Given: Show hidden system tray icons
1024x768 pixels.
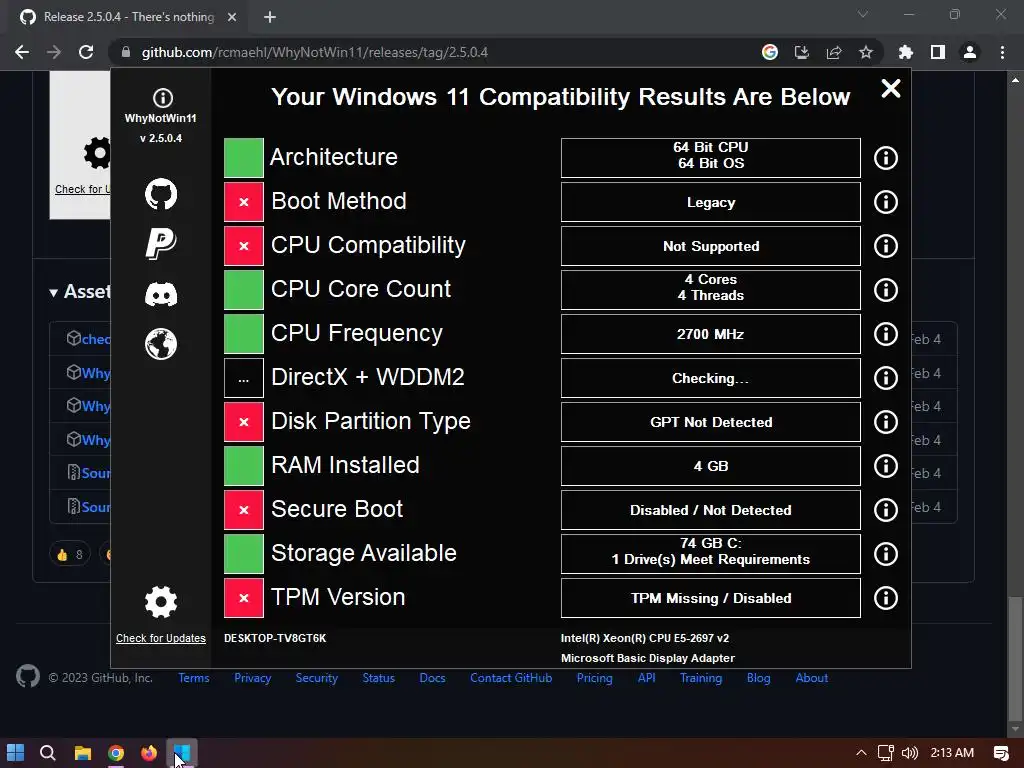Looking at the screenshot, I should pyautogui.click(x=861, y=753).
